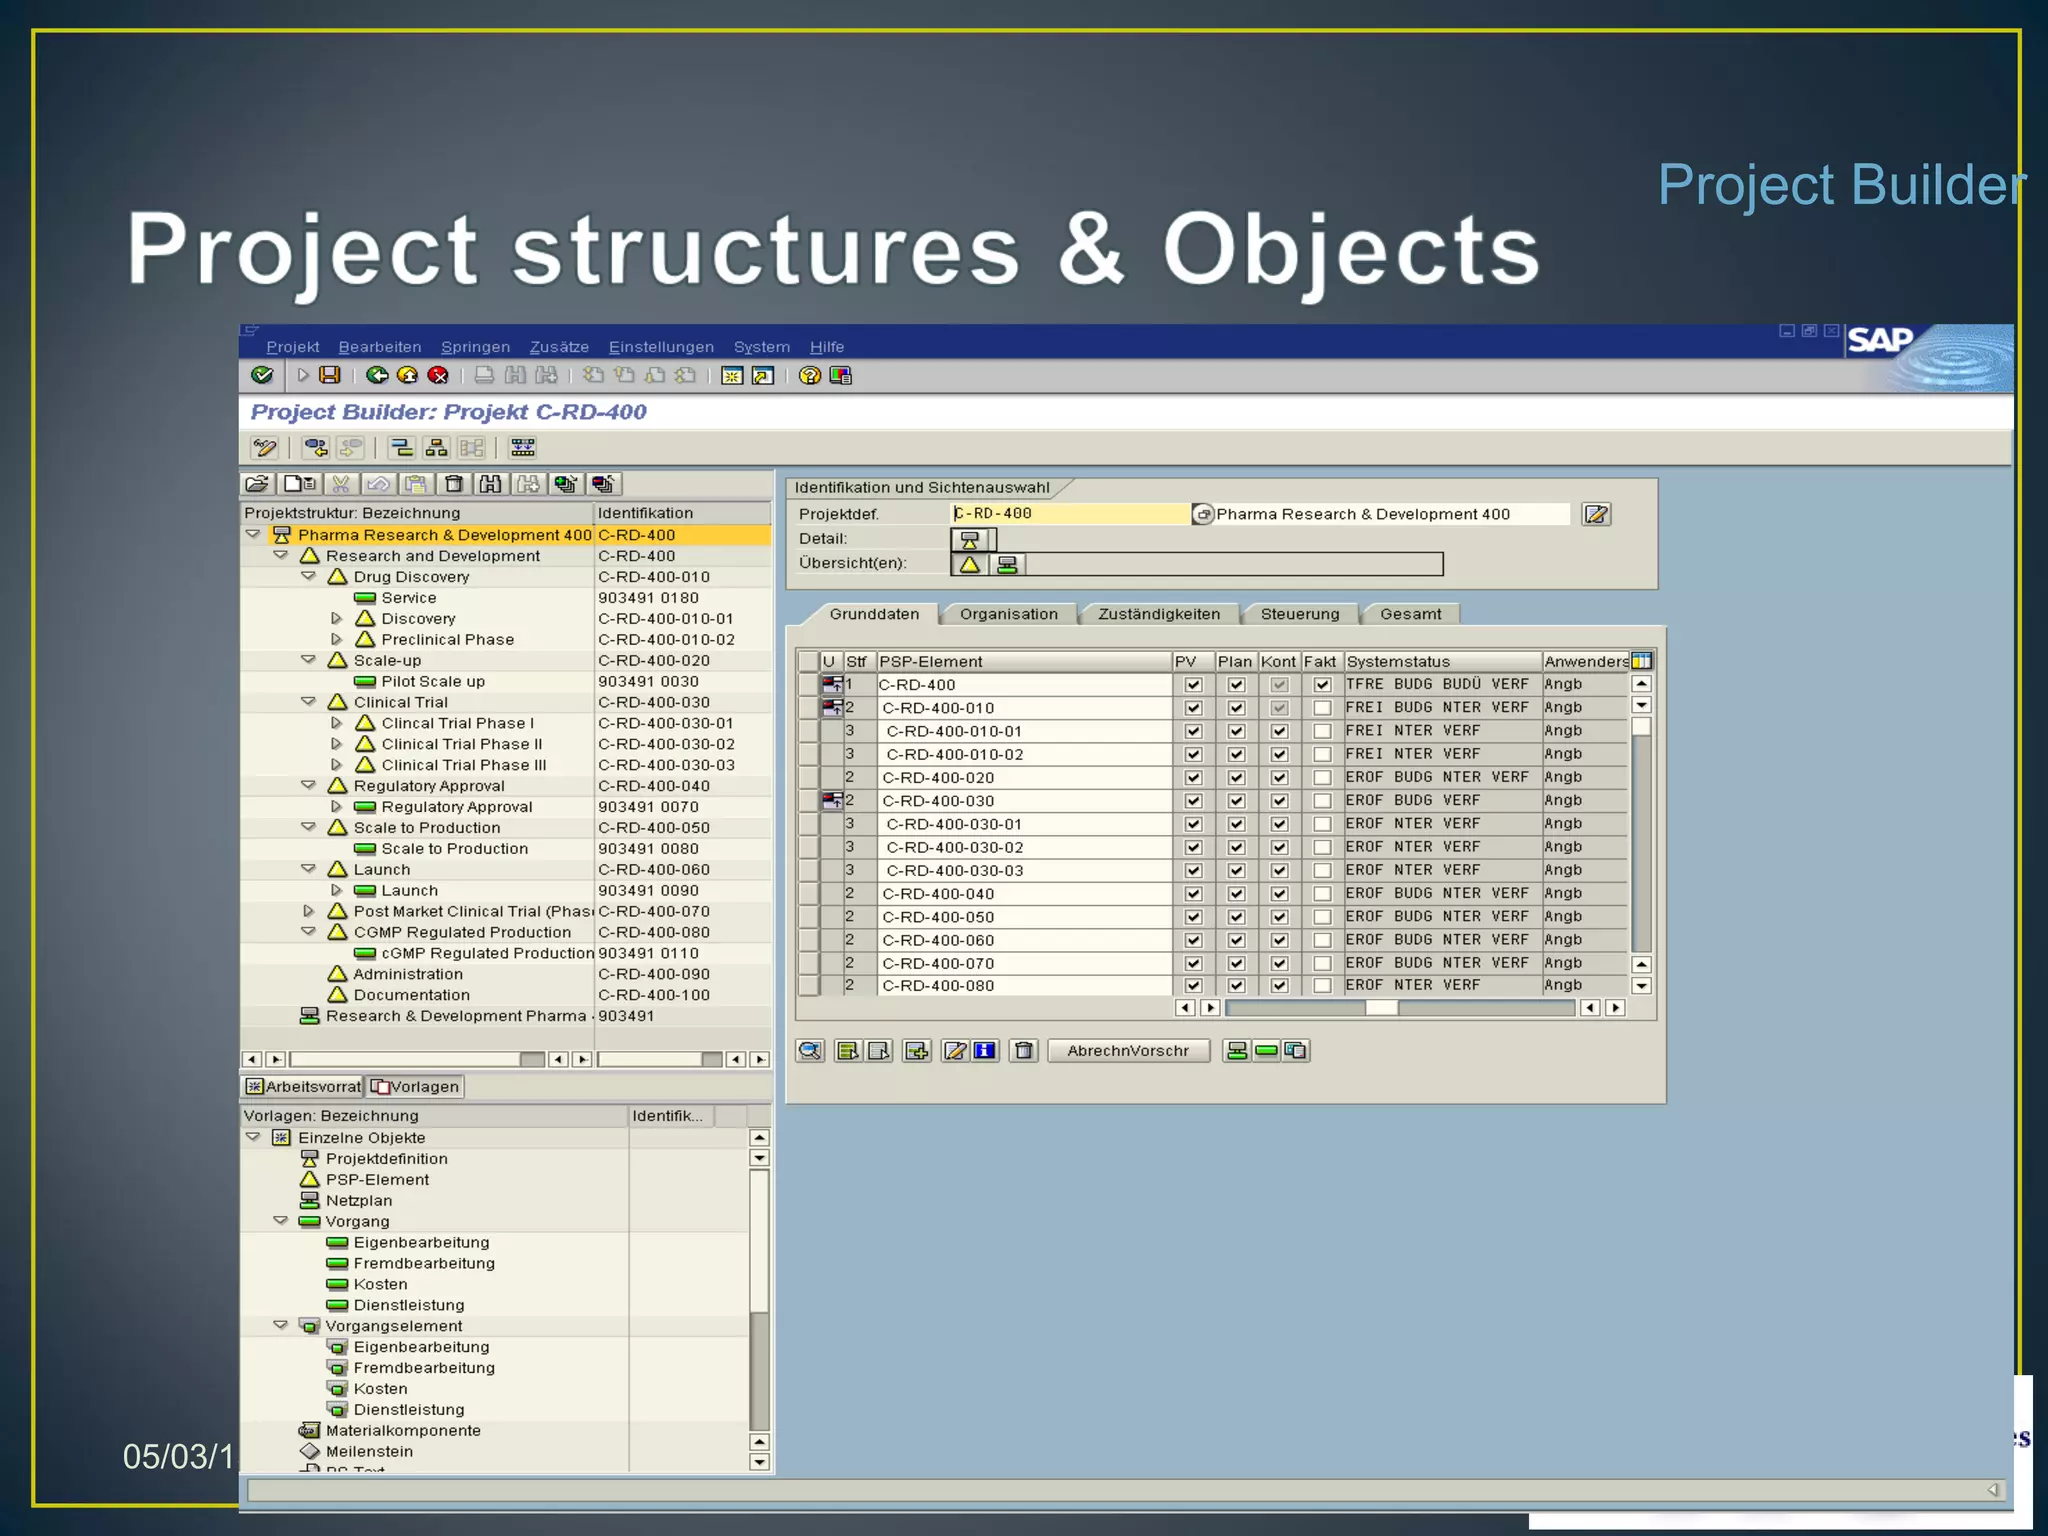Click green activity overview icon below table

pyautogui.click(x=1266, y=1050)
